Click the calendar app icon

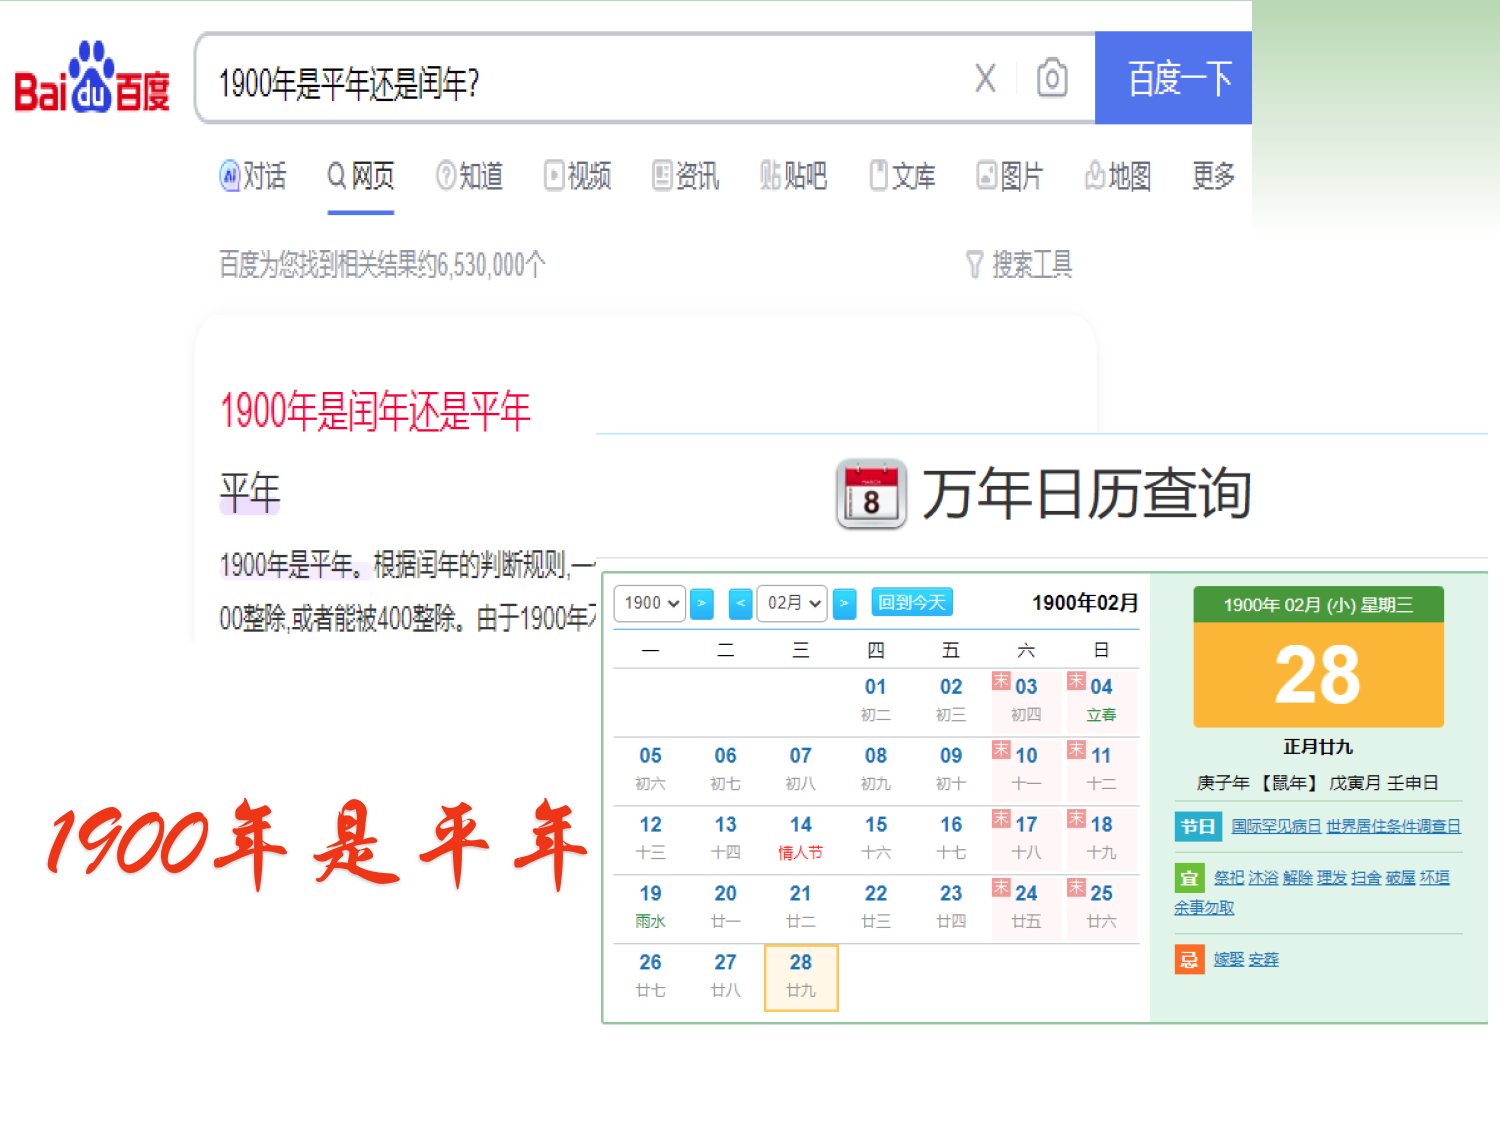tap(870, 494)
